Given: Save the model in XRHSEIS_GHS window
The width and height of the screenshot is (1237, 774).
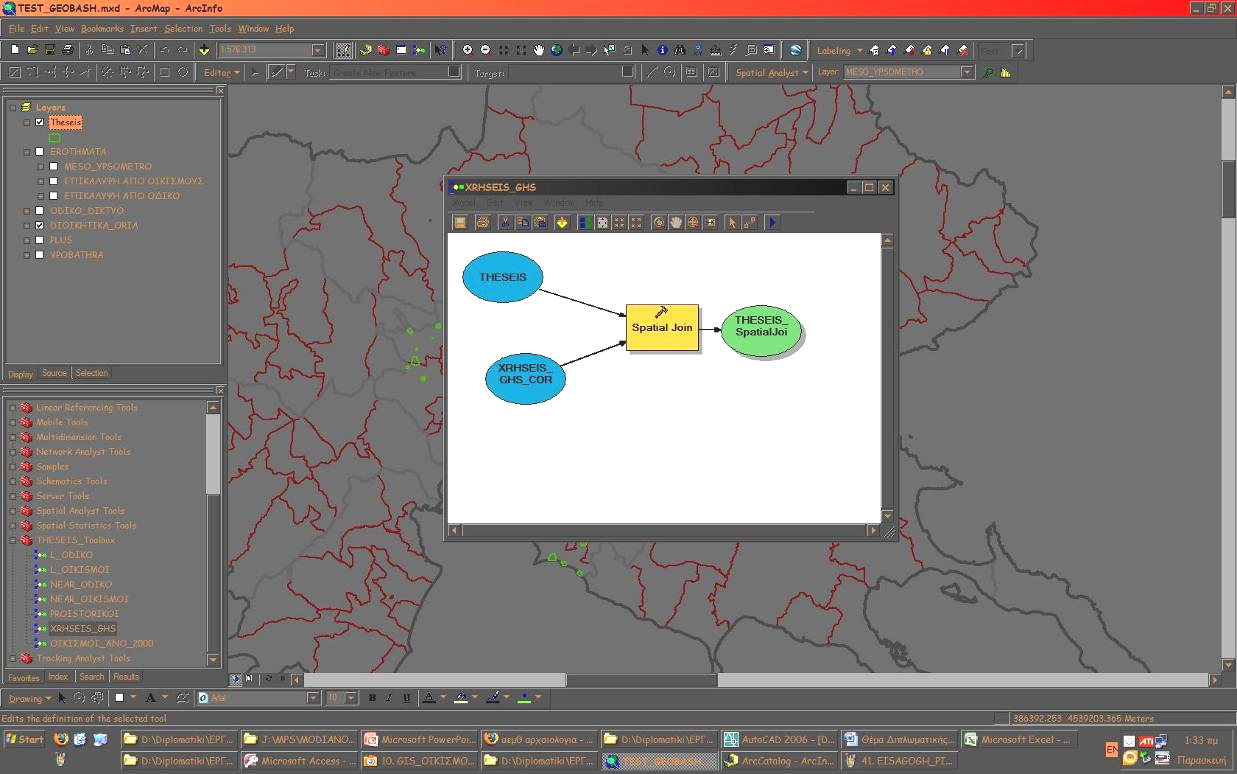Looking at the screenshot, I should click(460, 223).
